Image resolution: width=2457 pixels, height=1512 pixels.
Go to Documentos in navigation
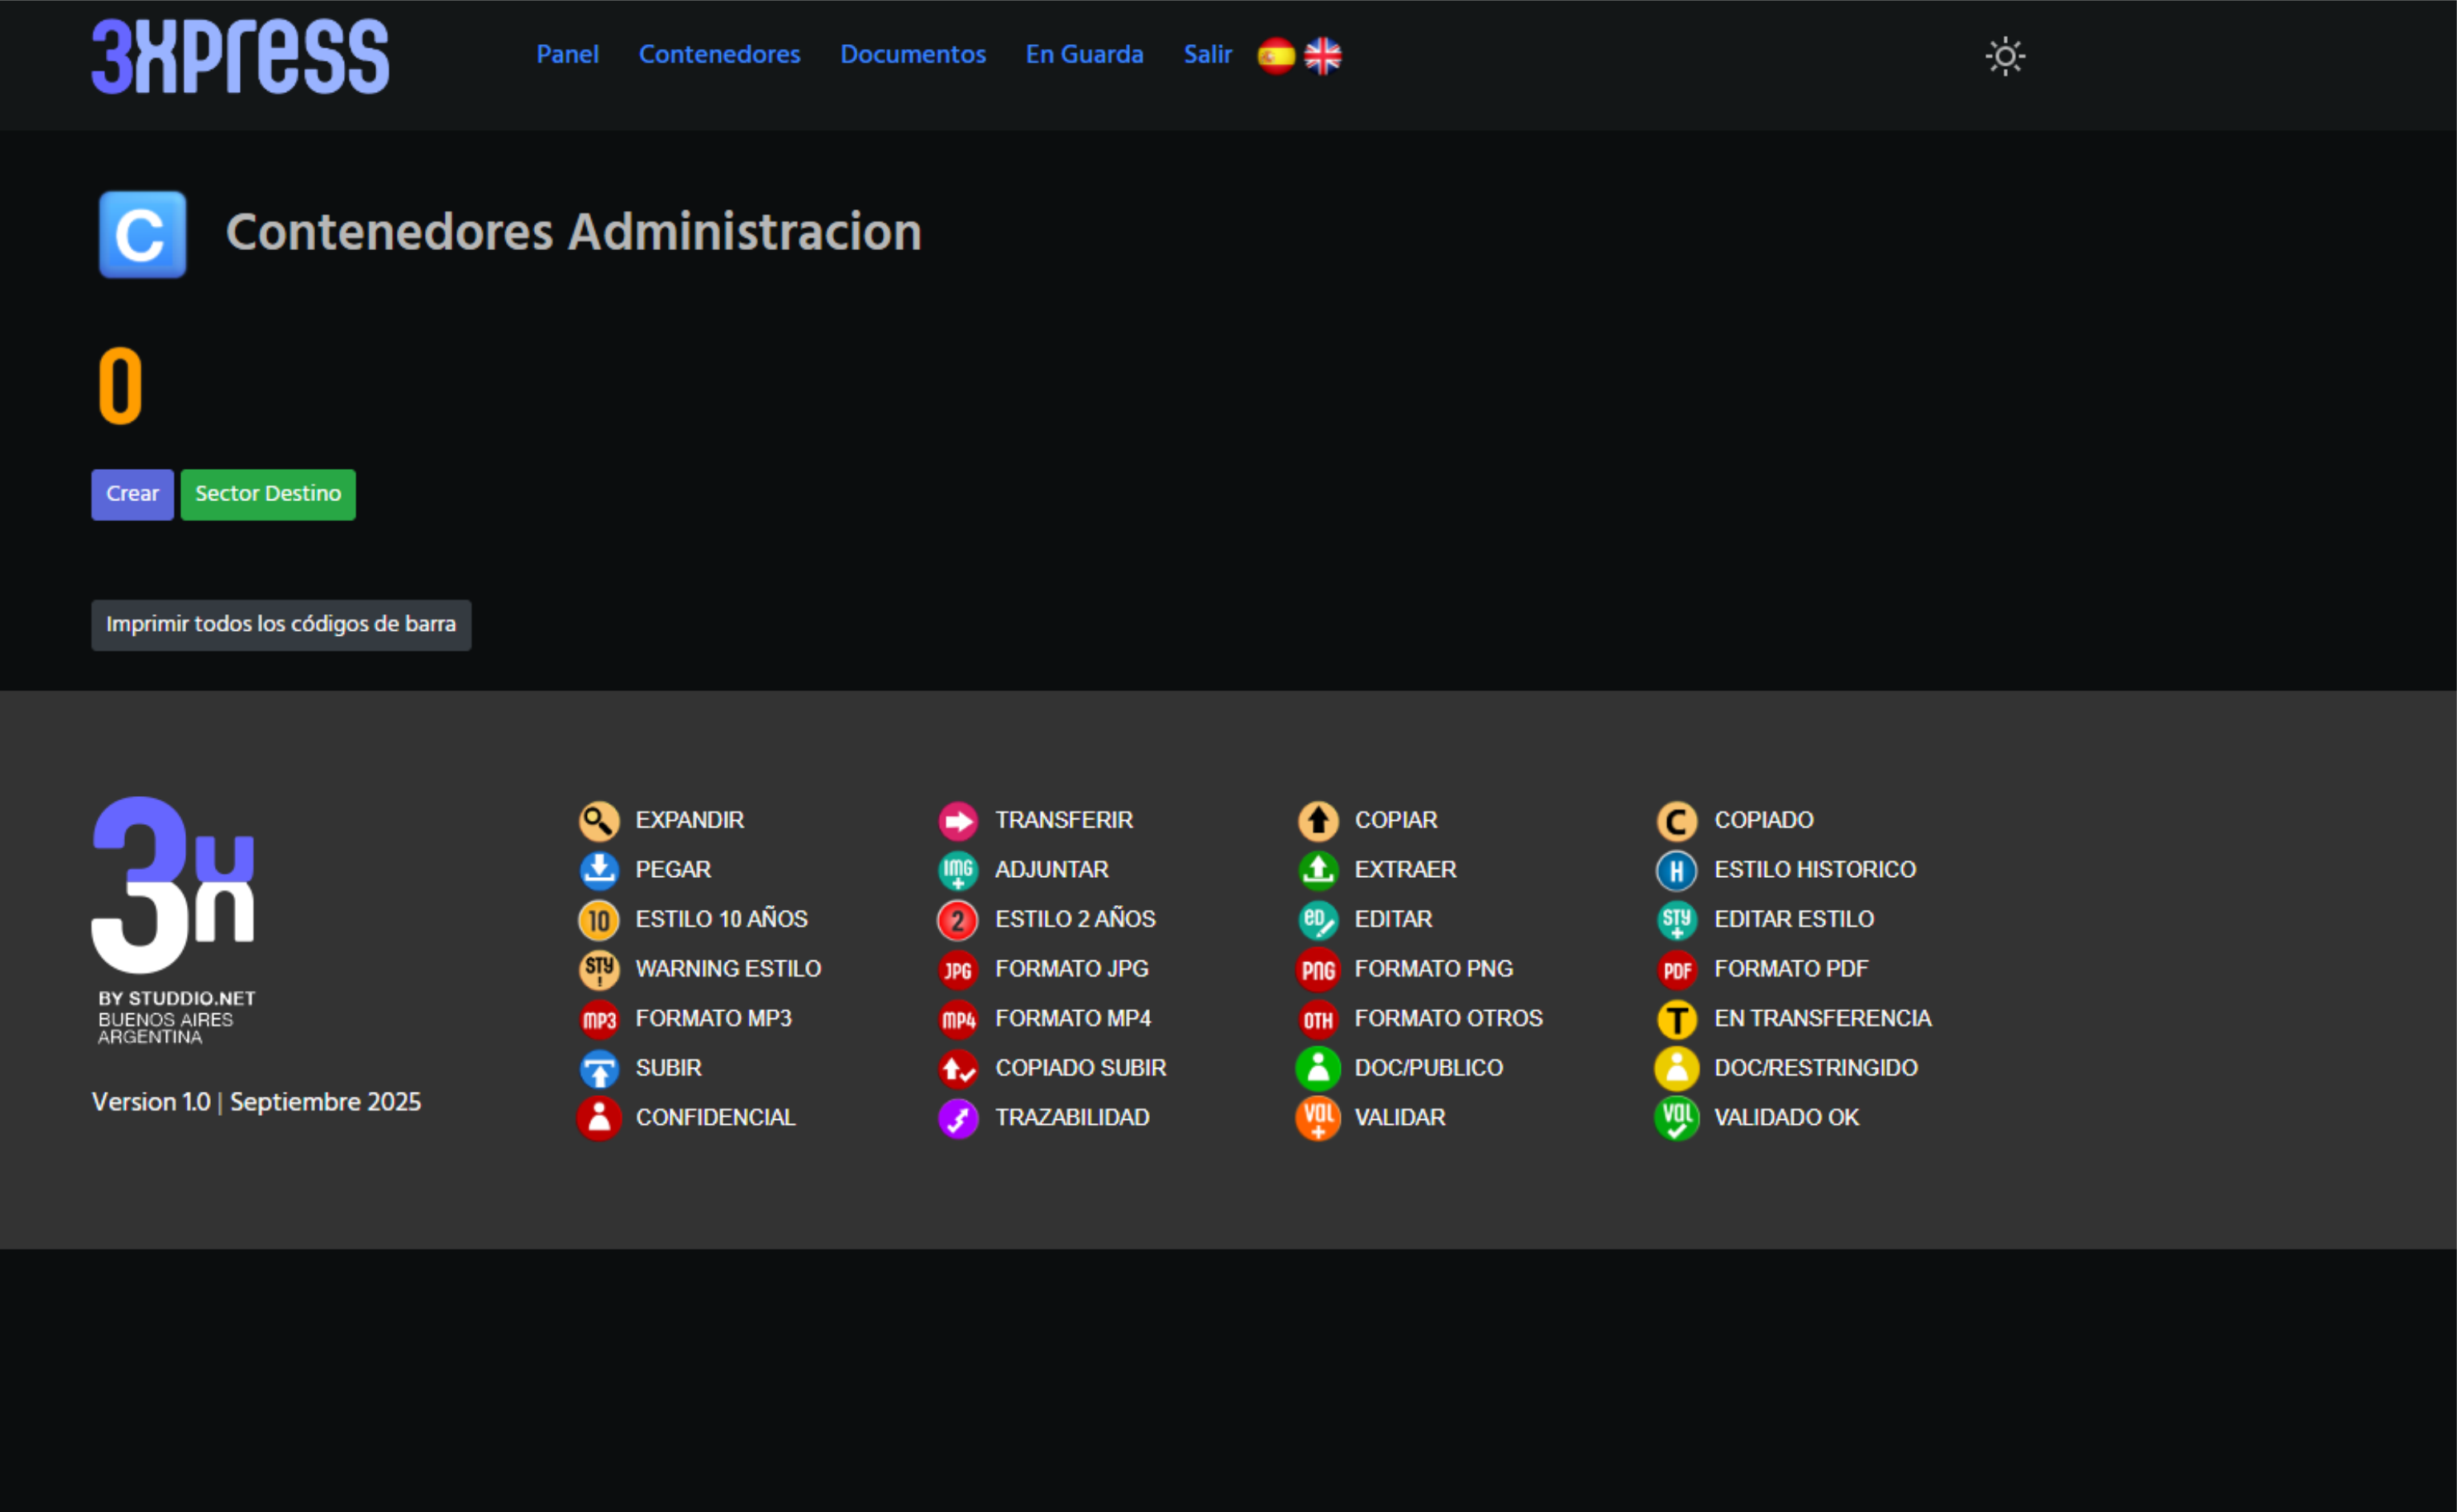point(912,54)
